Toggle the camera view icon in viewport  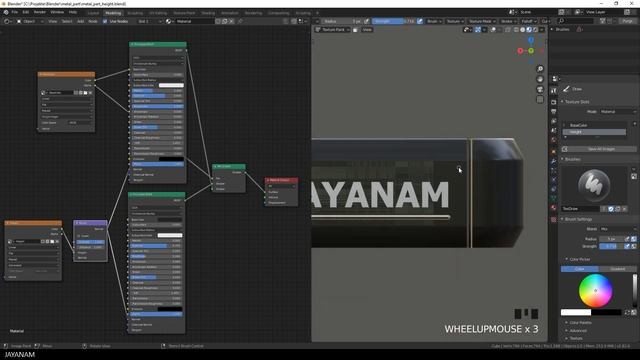click(x=540, y=89)
